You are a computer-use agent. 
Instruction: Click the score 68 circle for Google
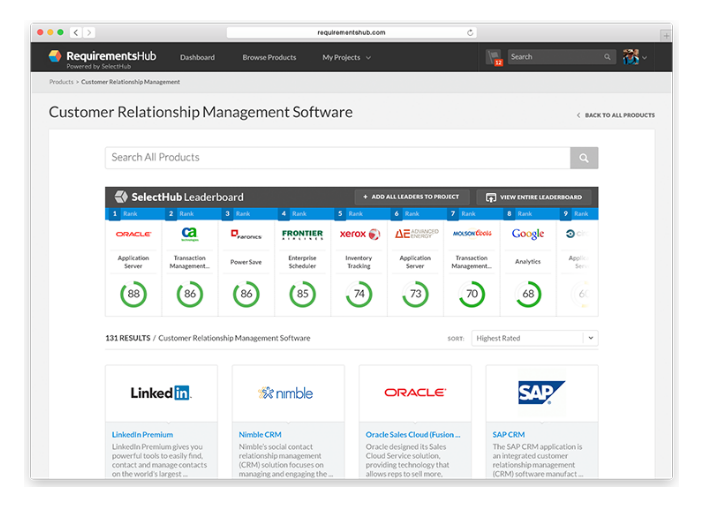coord(528,294)
